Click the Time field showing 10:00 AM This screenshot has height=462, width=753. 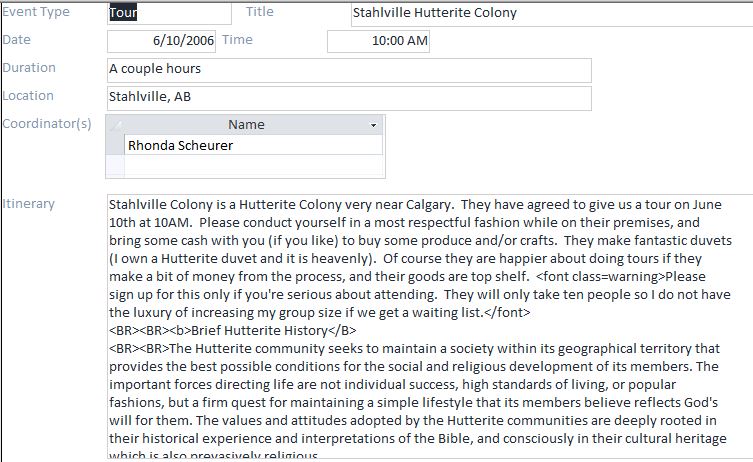tap(378, 41)
